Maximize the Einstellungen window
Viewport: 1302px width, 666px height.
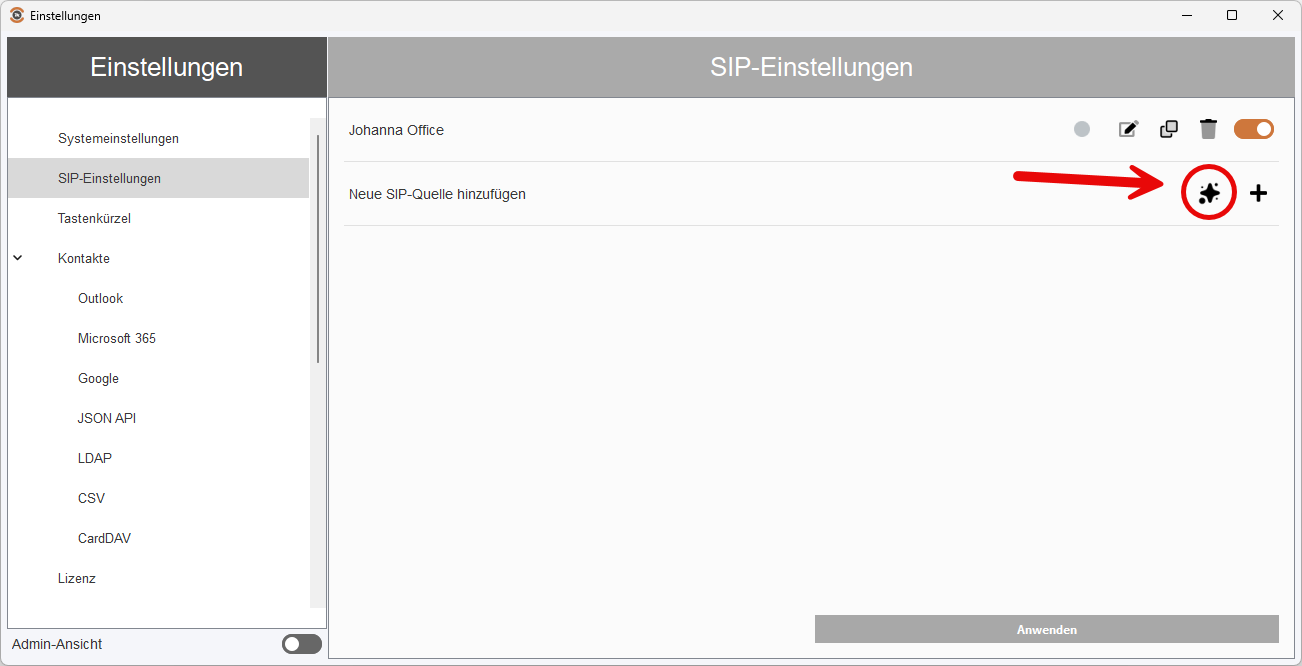point(1232,15)
